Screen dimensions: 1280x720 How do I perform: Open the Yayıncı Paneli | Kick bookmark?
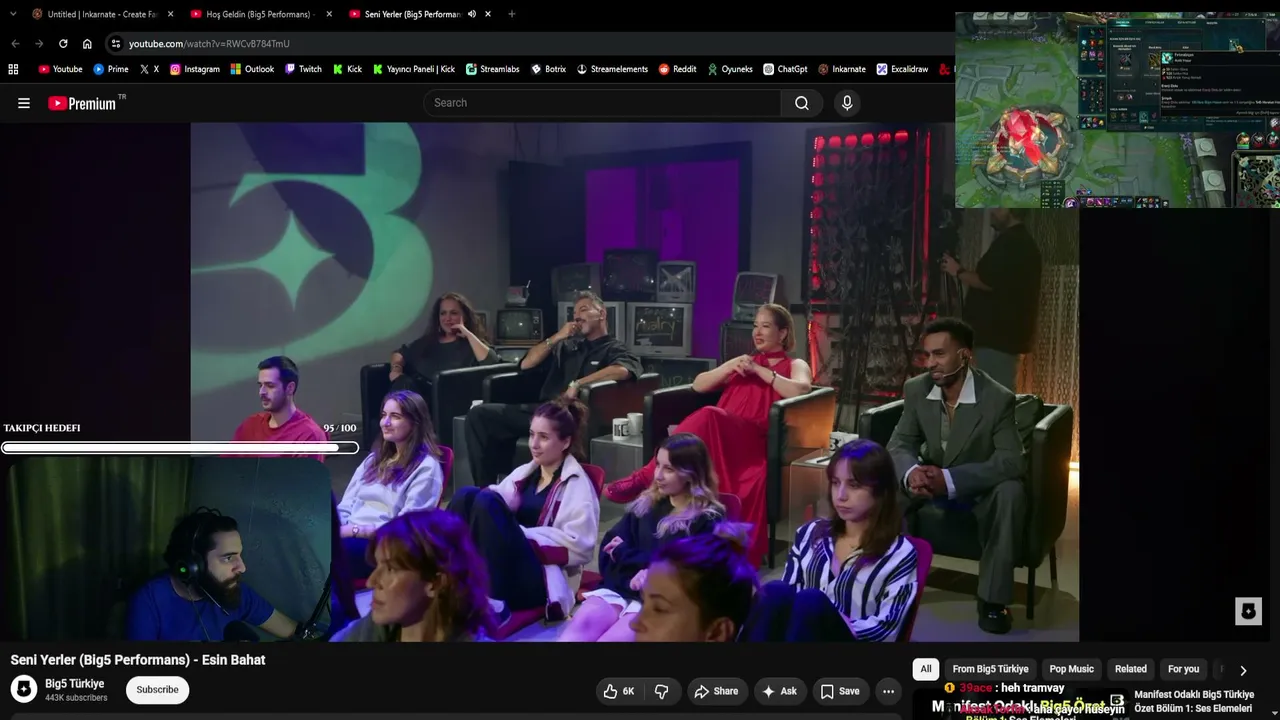click(x=413, y=69)
